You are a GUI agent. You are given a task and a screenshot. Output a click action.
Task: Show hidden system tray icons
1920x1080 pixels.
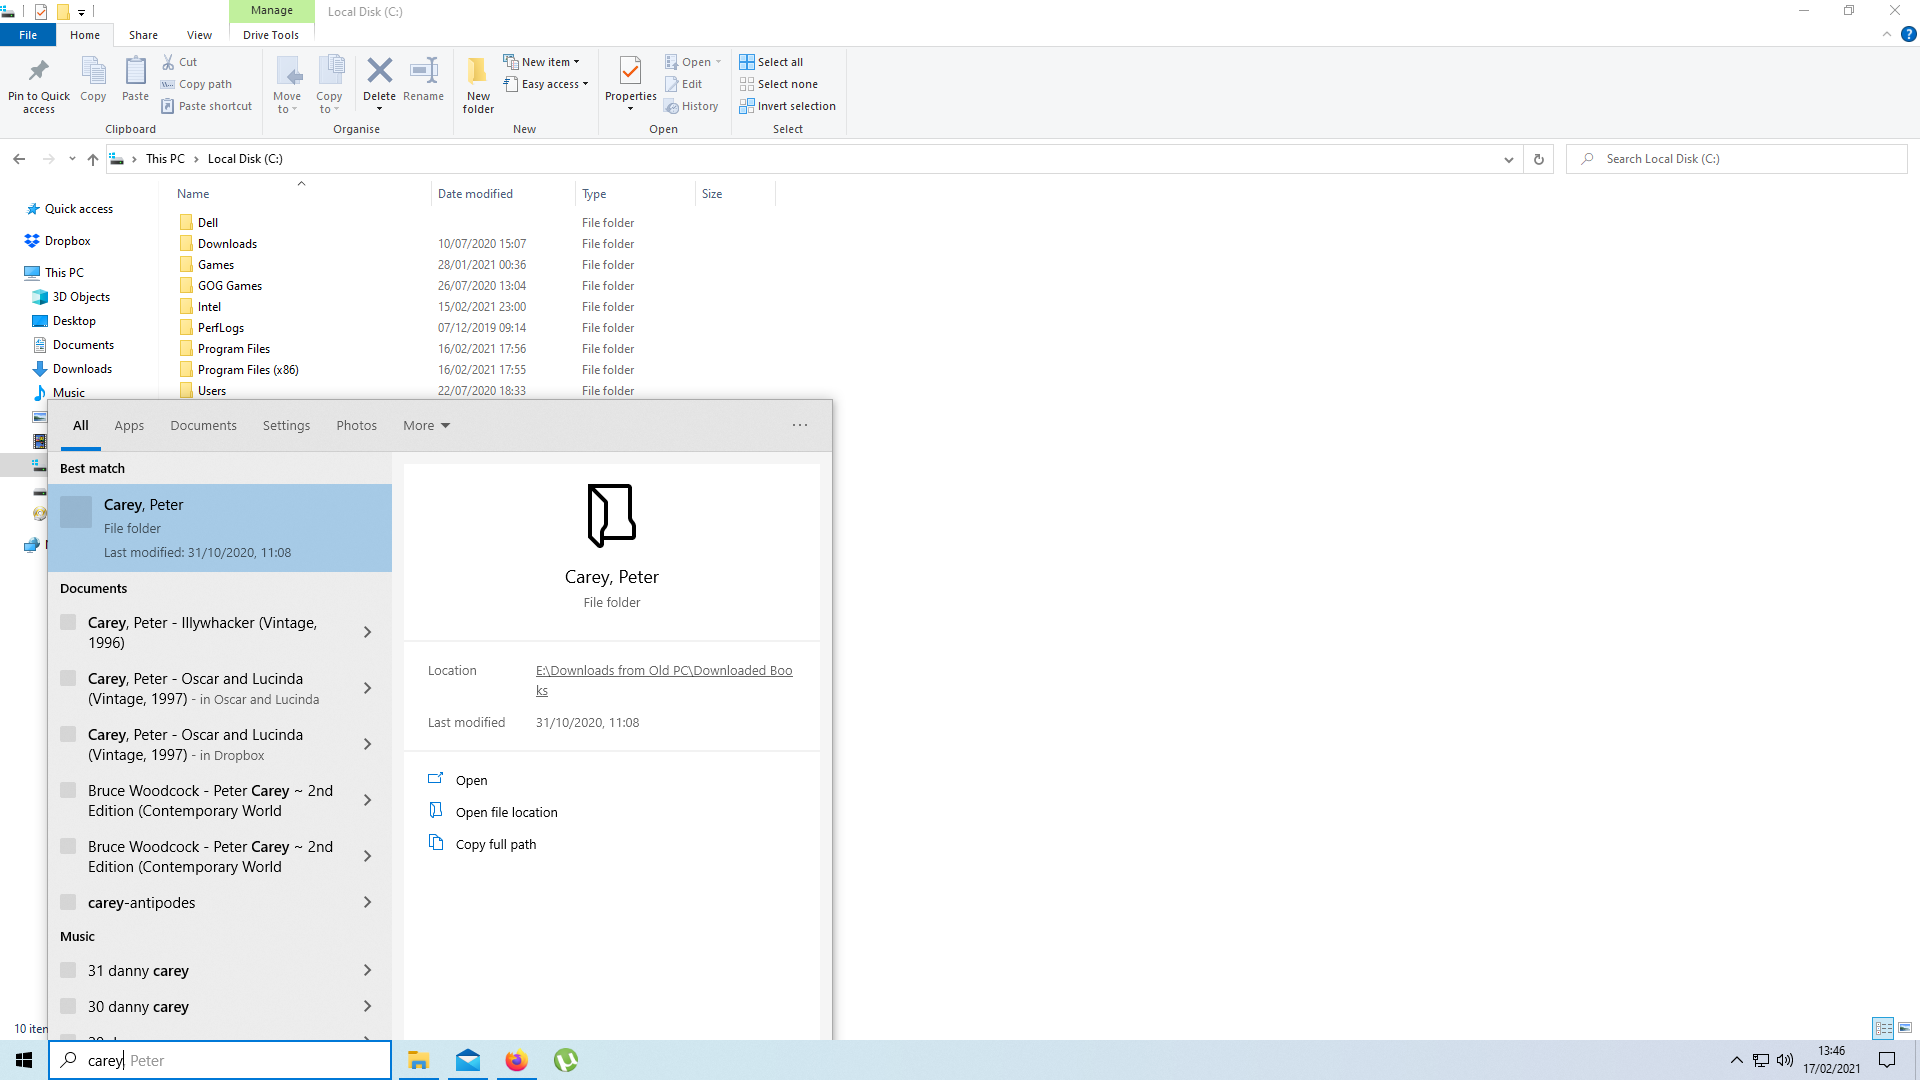tap(1736, 1060)
